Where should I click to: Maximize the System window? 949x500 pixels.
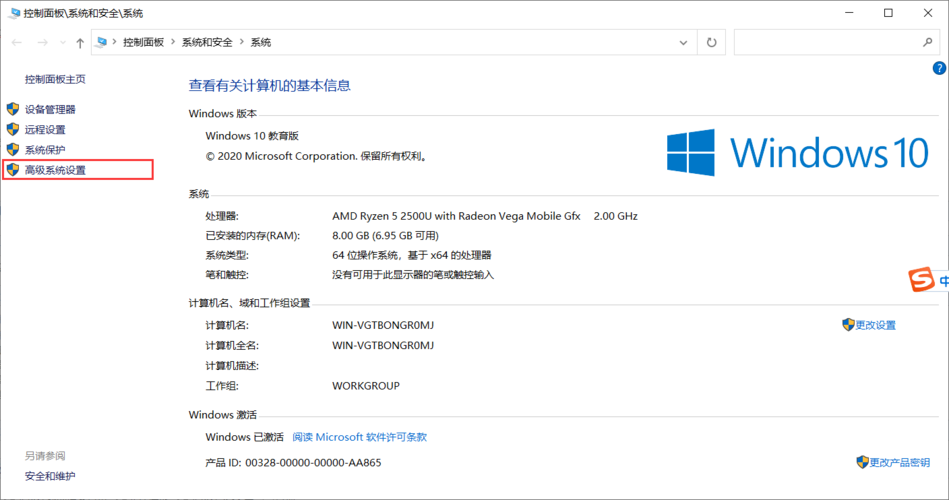888,13
